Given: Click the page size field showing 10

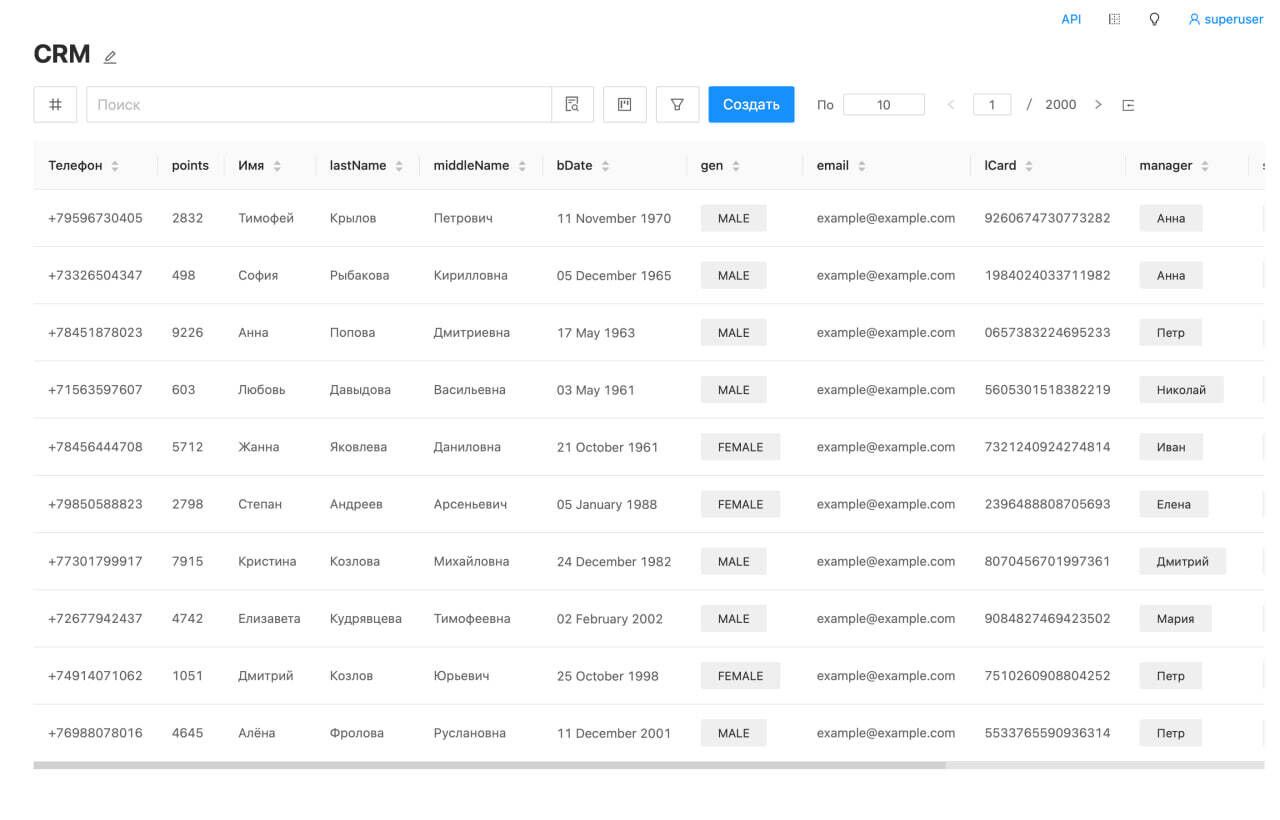Looking at the screenshot, I should tap(883, 104).
